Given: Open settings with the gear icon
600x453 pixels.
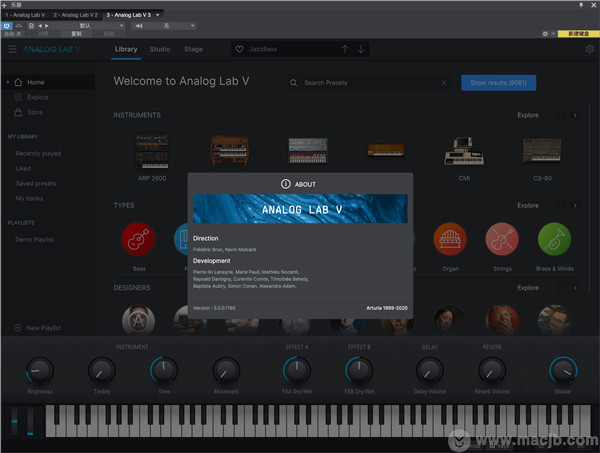Looking at the screenshot, I should [589, 49].
